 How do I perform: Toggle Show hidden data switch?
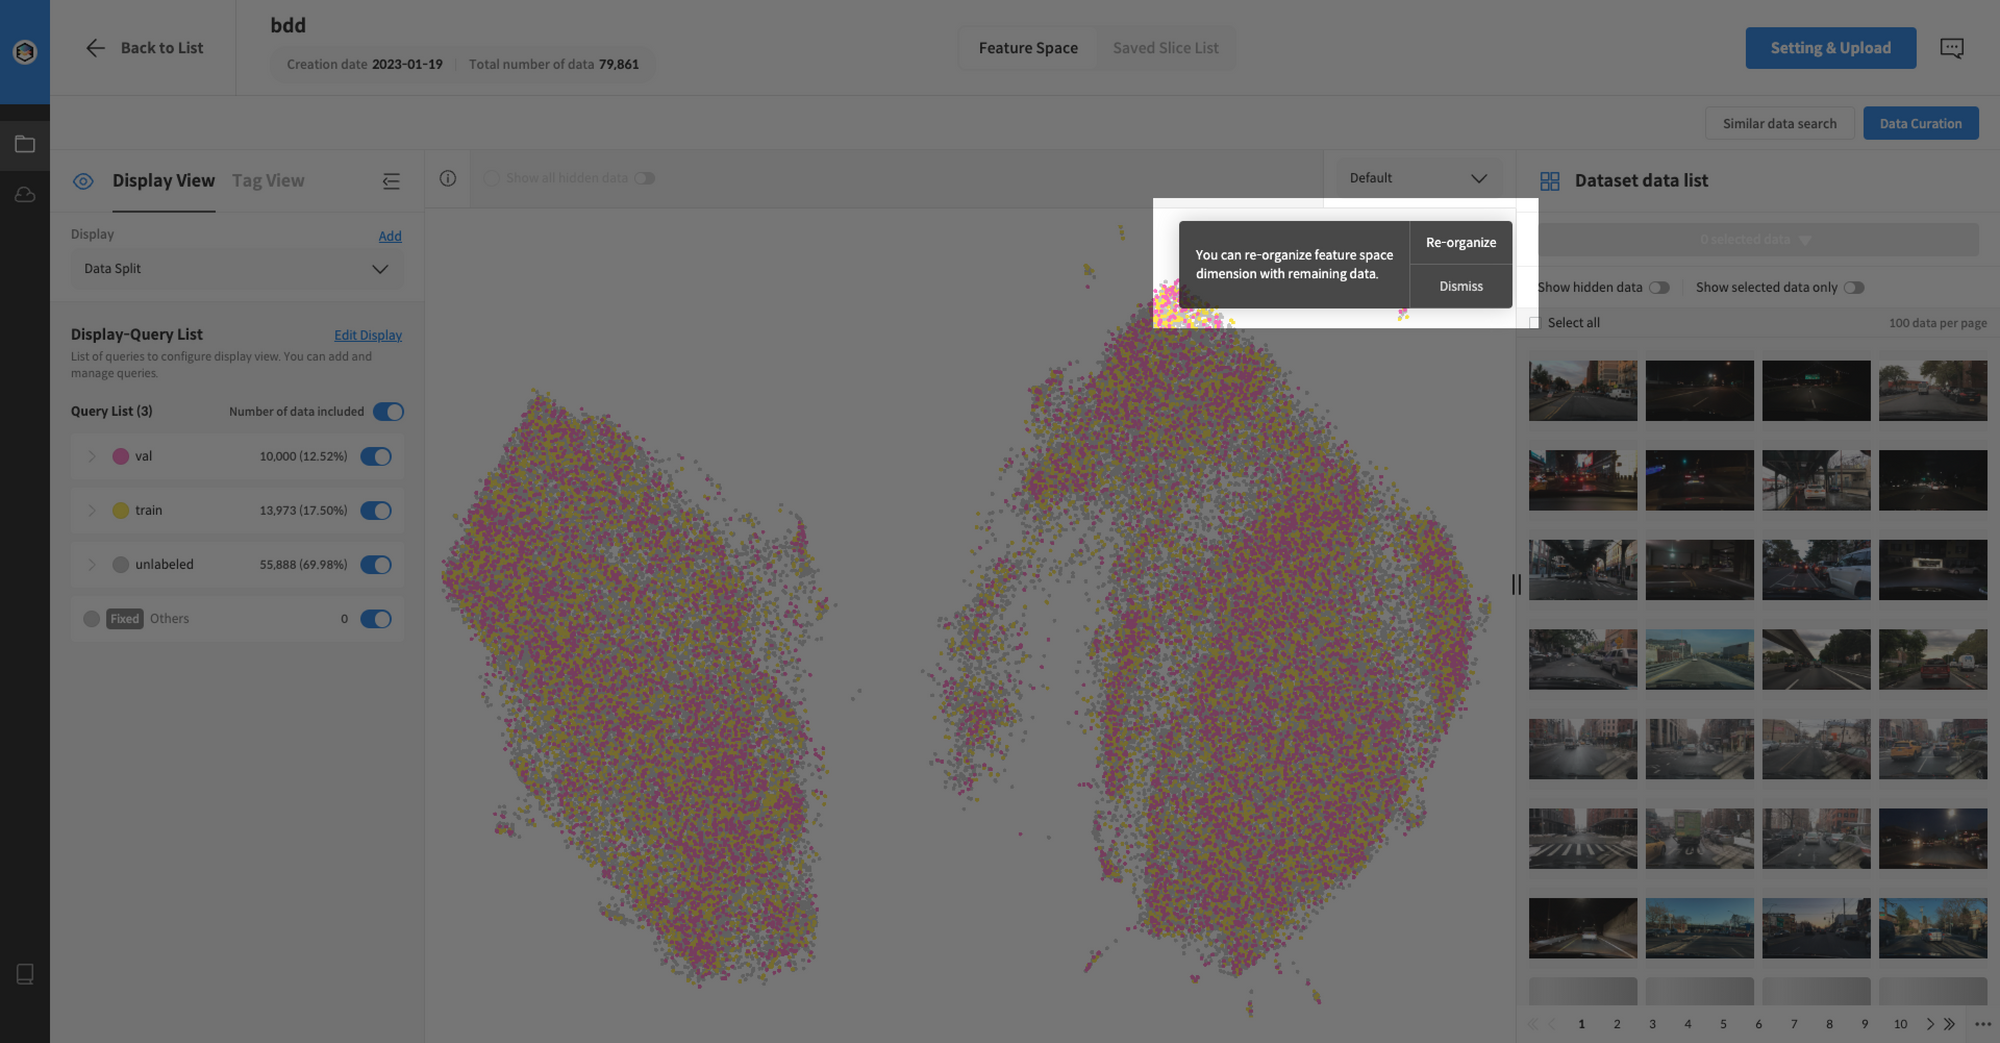click(x=1659, y=288)
